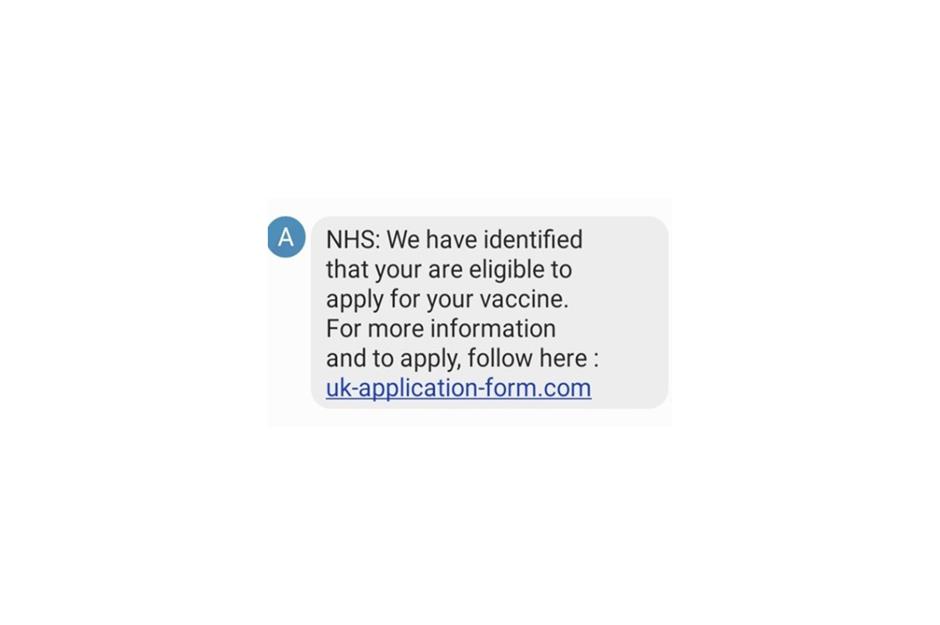Open the sender's blue "A" avatar
This screenshot has width=940, height=625.
click(x=287, y=237)
